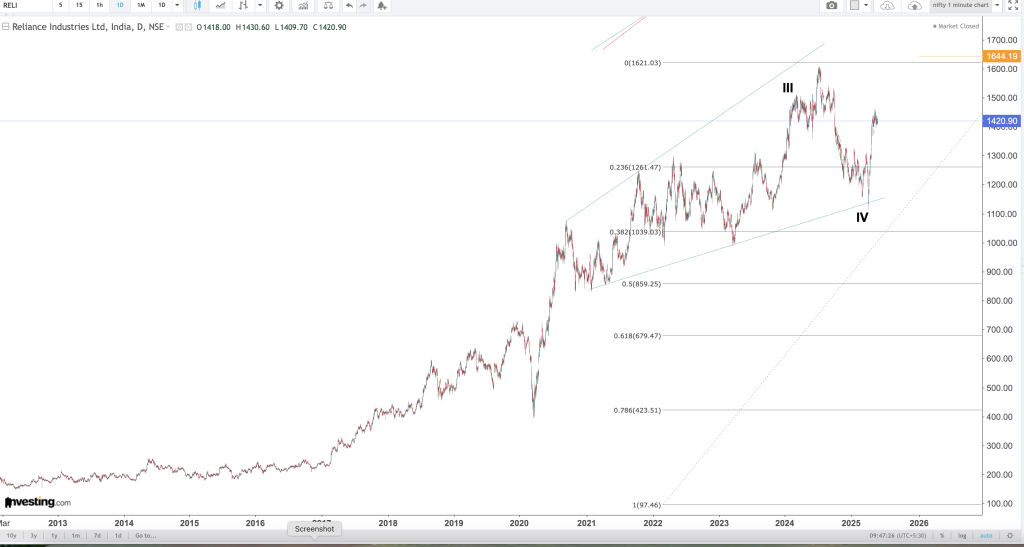Select the 15 minute interval
This screenshot has width=1024, height=547.
pos(79,5)
